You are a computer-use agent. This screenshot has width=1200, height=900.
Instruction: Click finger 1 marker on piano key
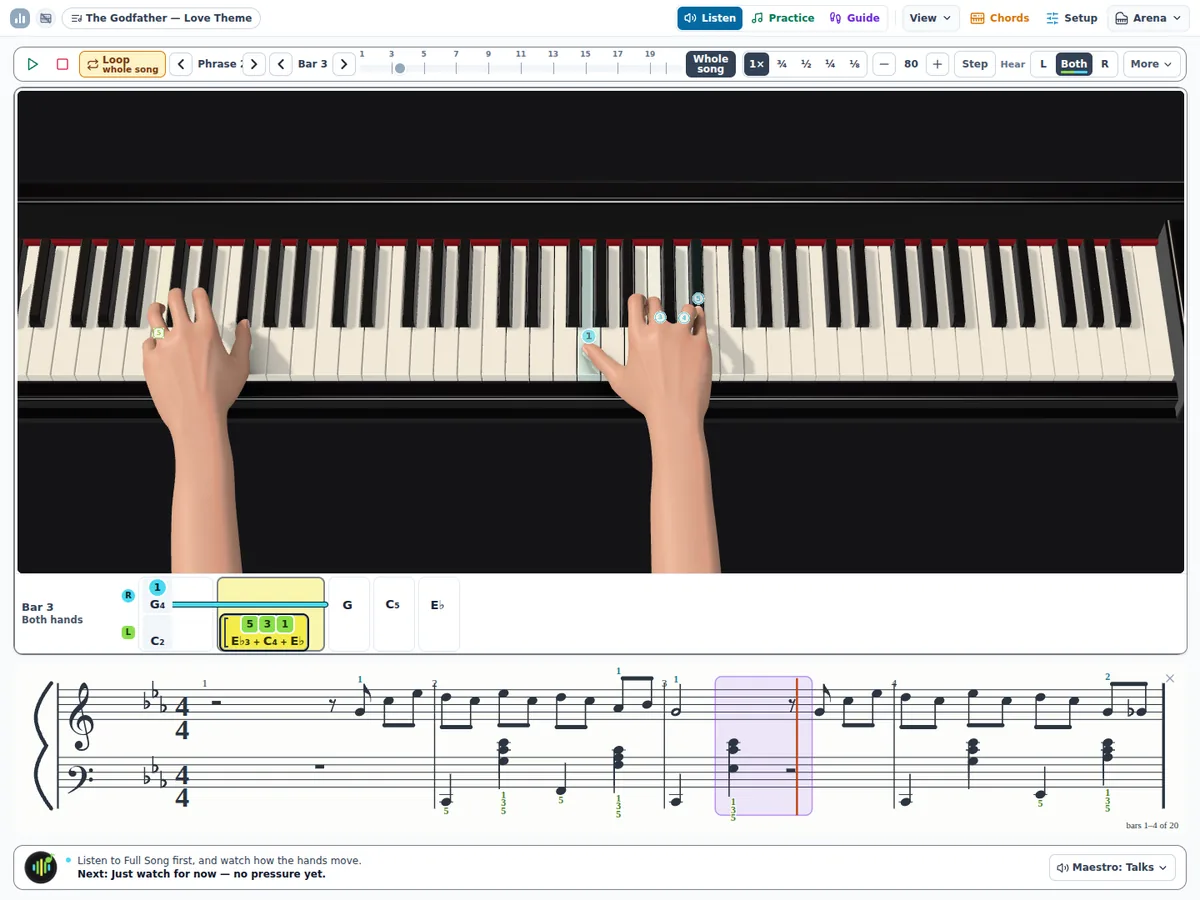point(589,336)
